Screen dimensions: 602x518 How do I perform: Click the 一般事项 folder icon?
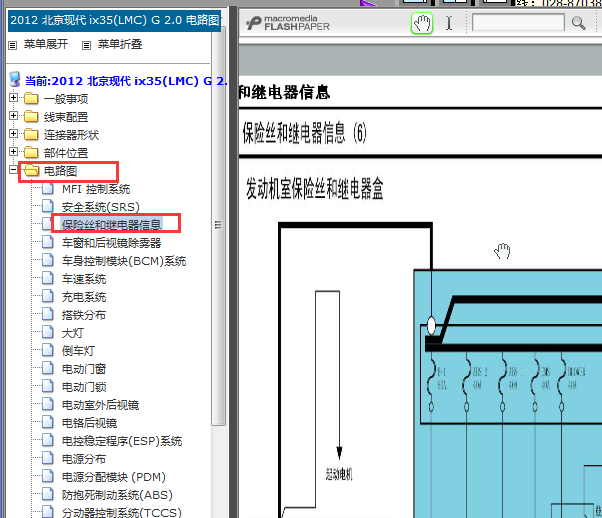pos(31,99)
